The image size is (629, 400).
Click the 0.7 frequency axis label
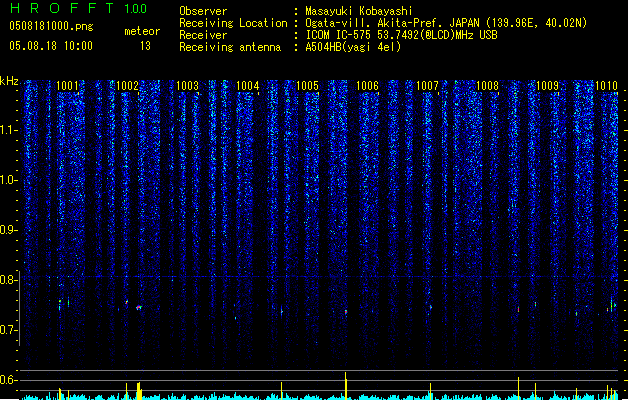tap(9, 330)
